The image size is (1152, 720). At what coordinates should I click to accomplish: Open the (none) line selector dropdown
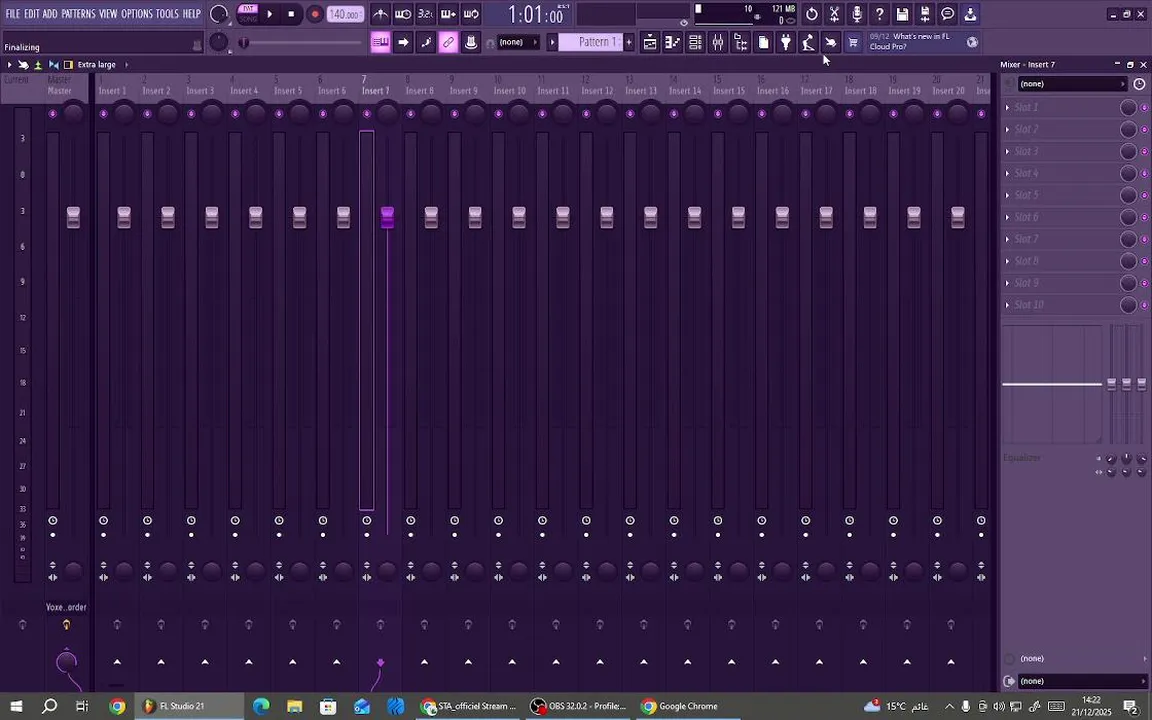pos(518,42)
